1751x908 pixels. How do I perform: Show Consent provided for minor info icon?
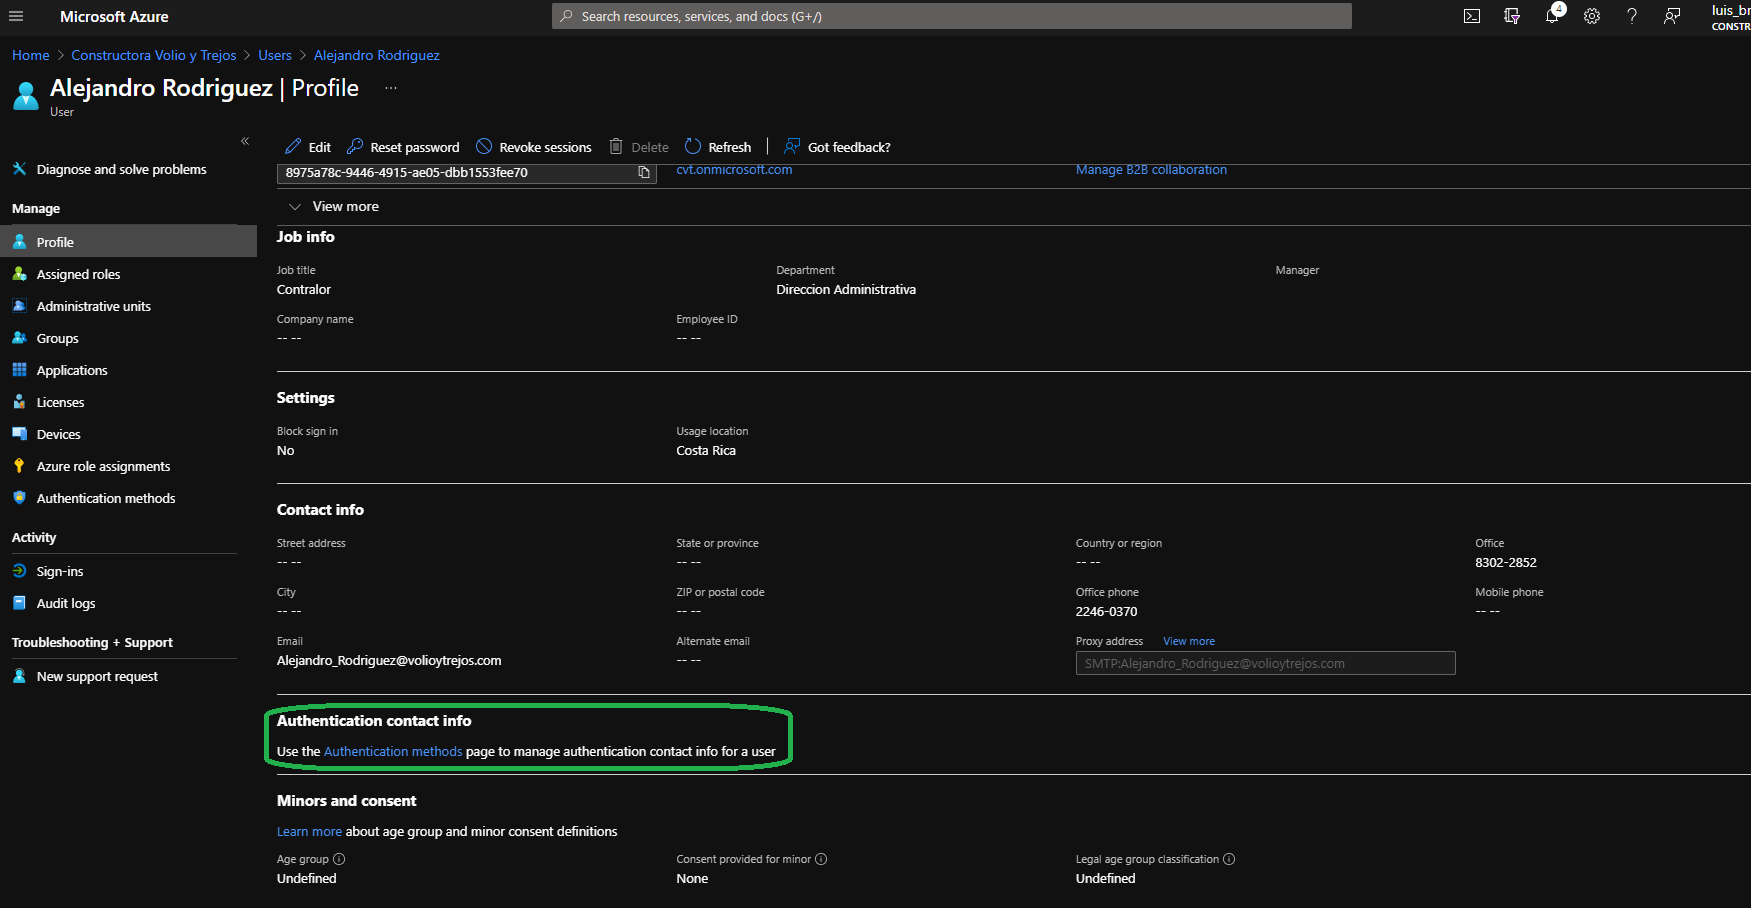pyautogui.click(x=821, y=859)
